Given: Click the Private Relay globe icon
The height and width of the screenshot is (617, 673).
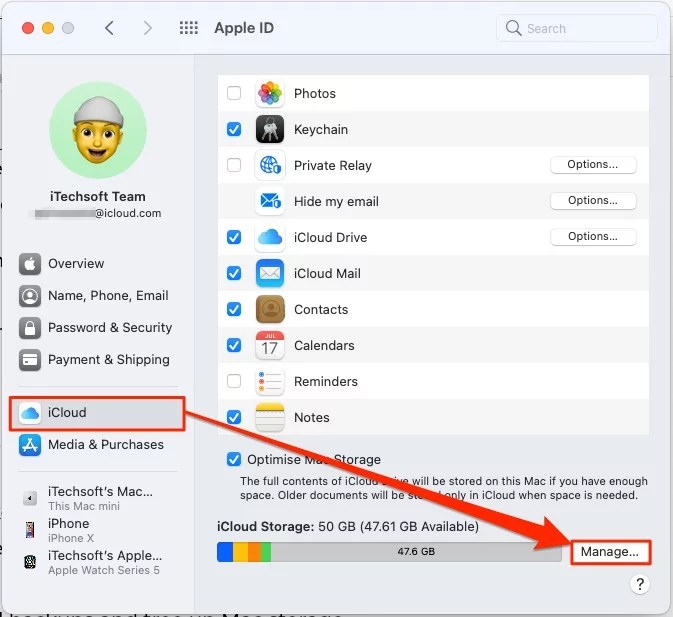Looking at the screenshot, I should coord(270,165).
